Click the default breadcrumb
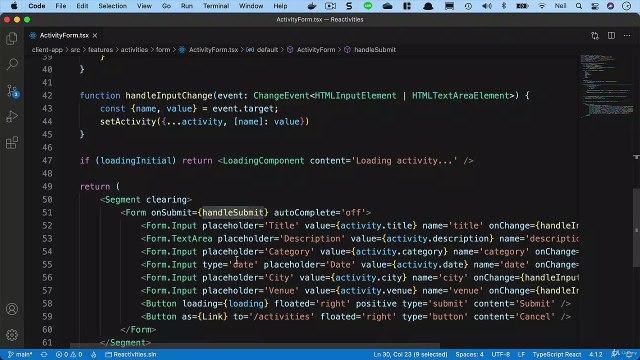 coord(262,50)
